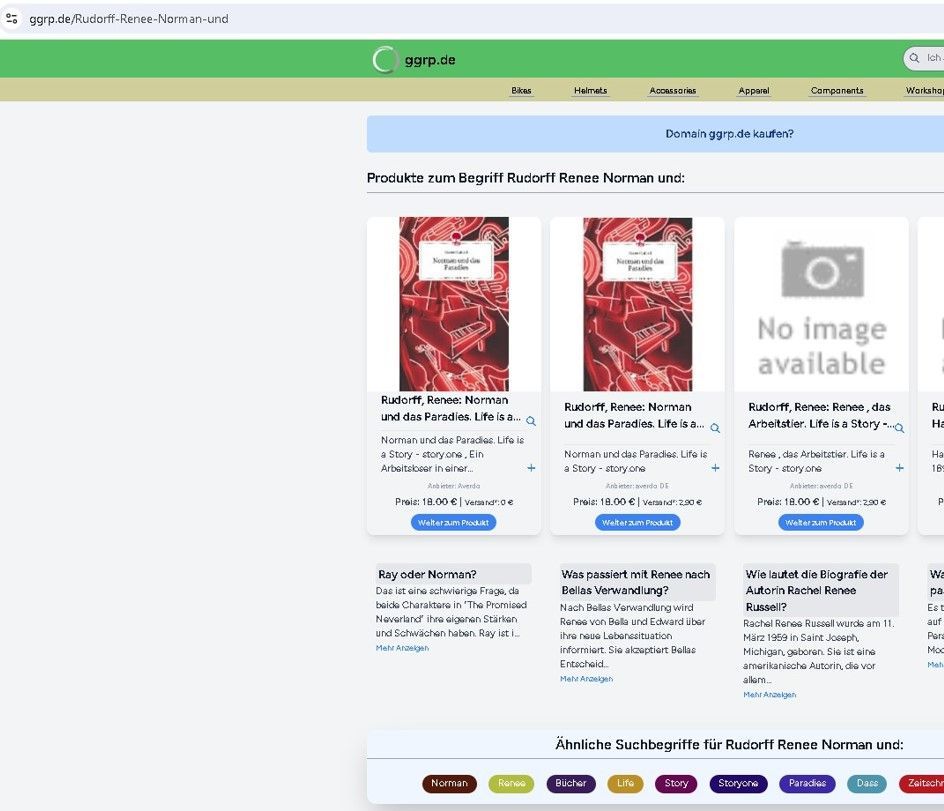Click 'Domain ggrp.de kaufen?' banner link
Viewport: 944px width, 811px height.
(x=729, y=134)
